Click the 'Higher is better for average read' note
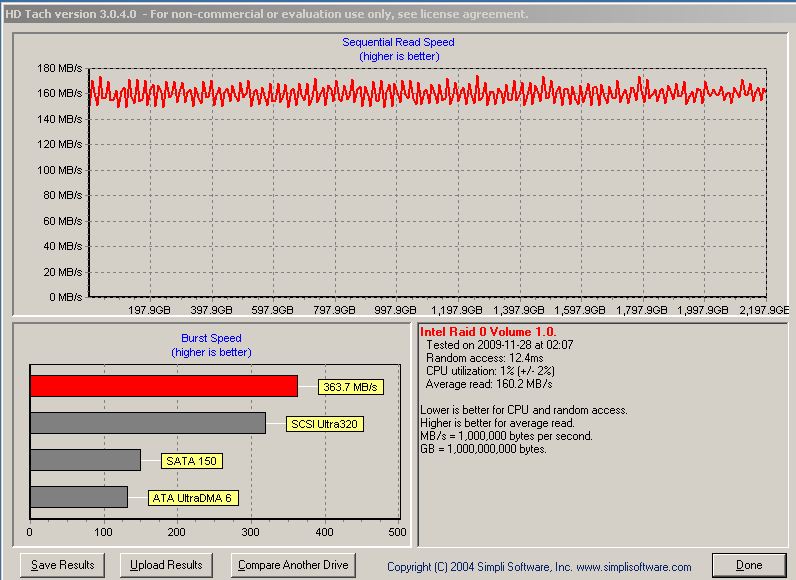The width and height of the screenshot is (796, 580). [x=498, y=423]
